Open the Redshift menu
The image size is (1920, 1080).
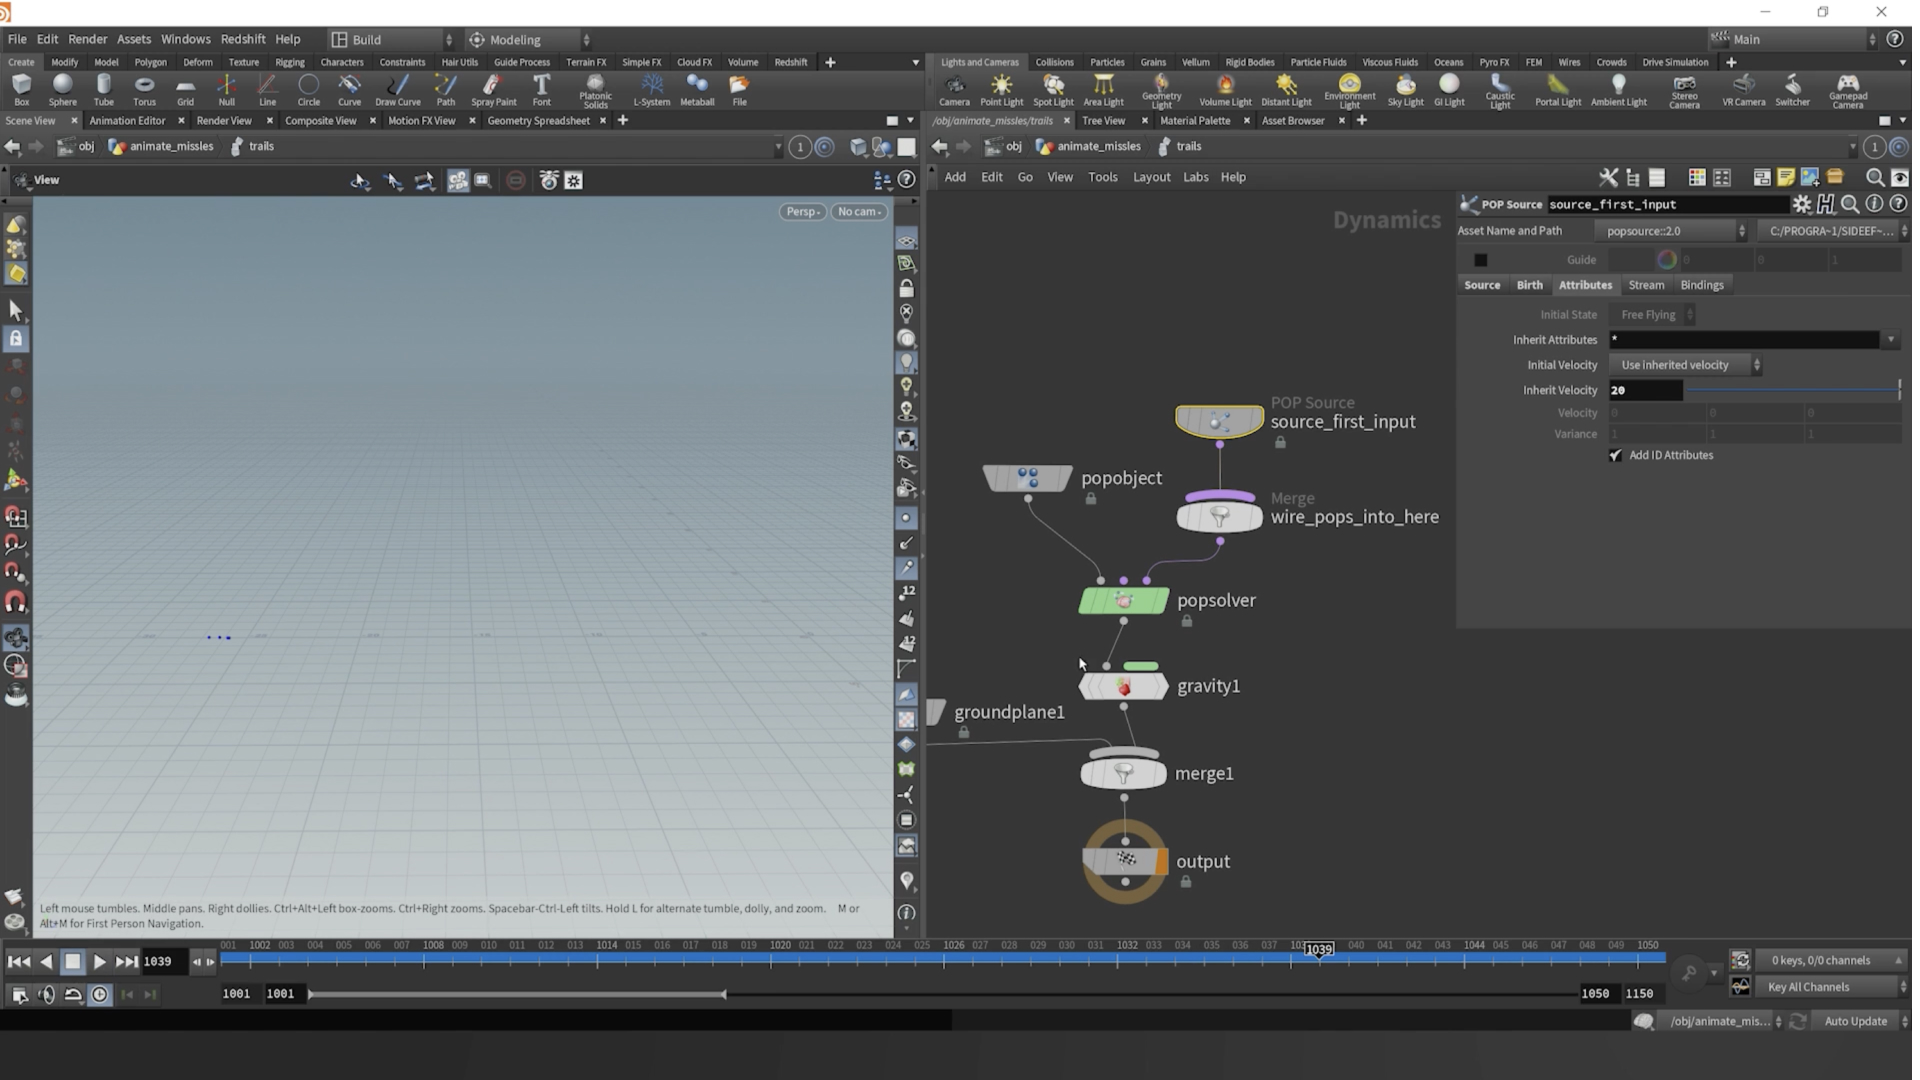pos(243,39)
